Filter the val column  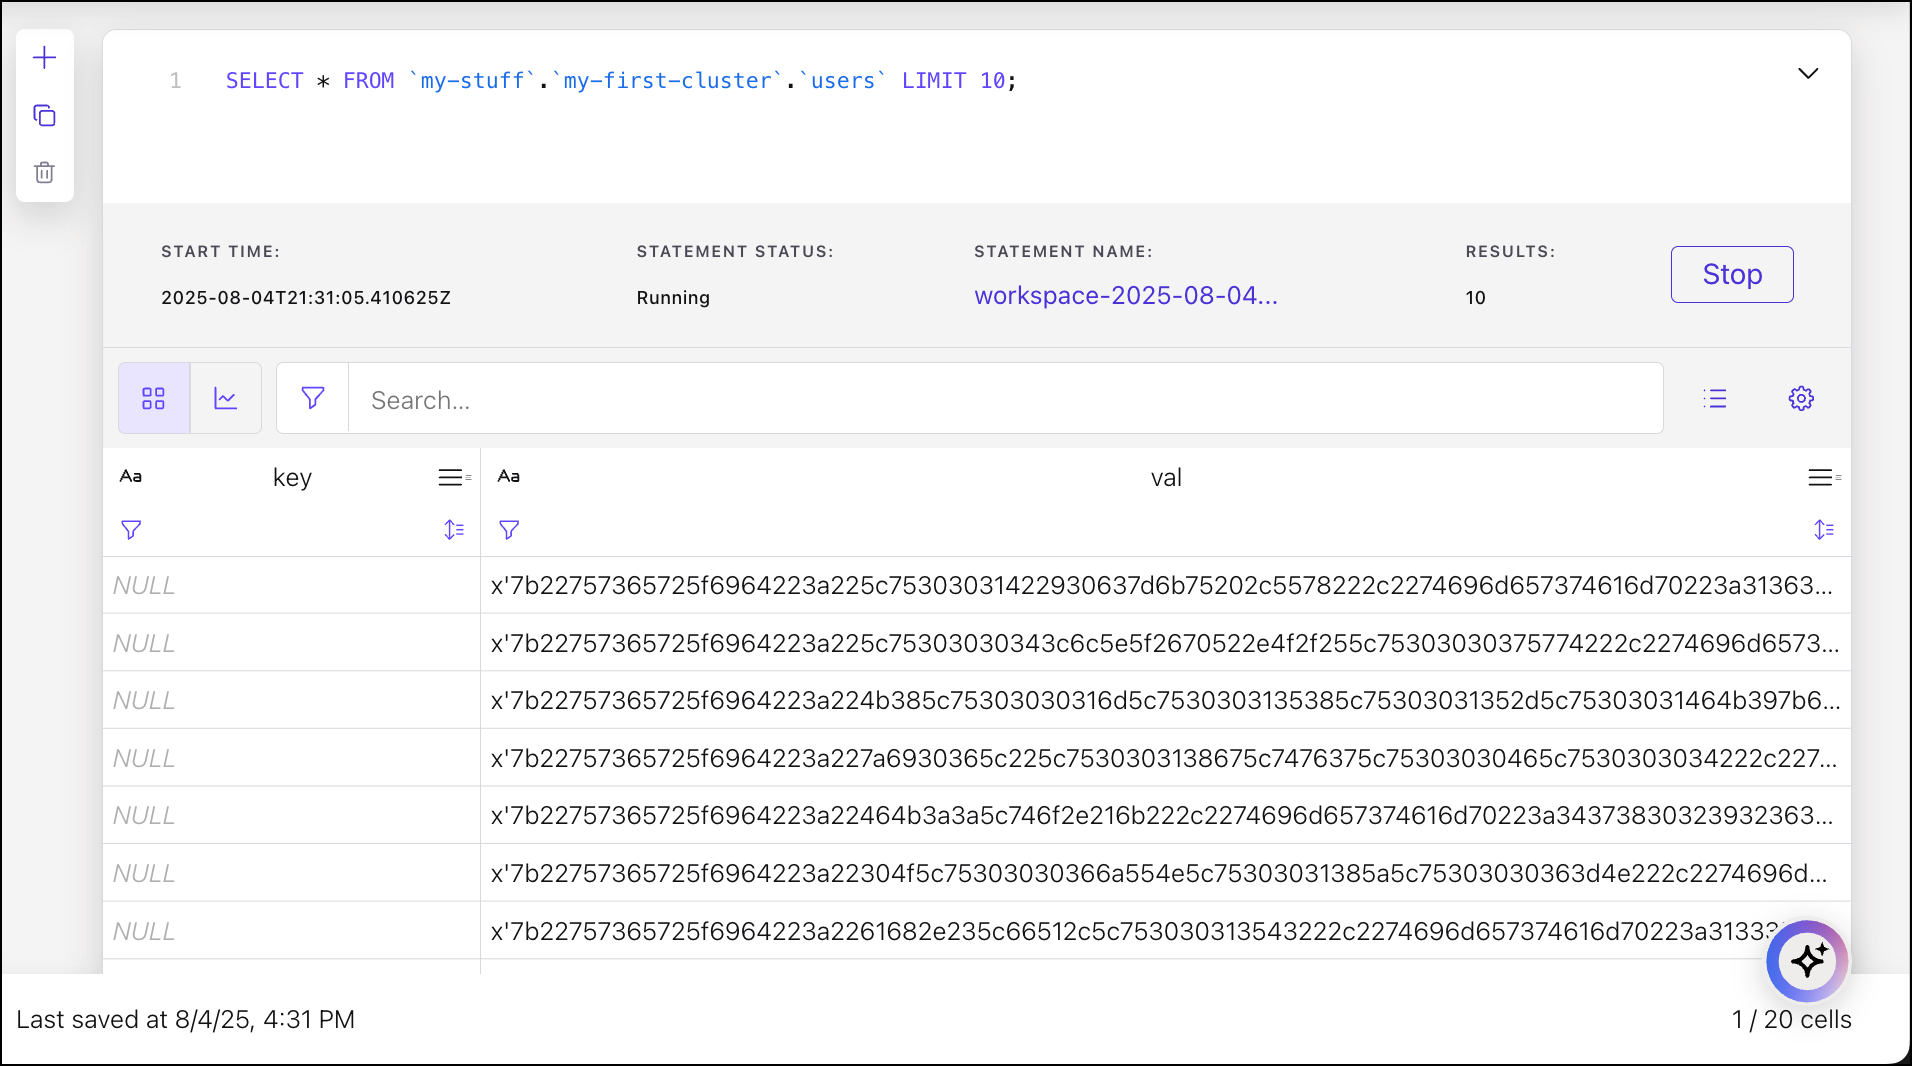point(509,530)
